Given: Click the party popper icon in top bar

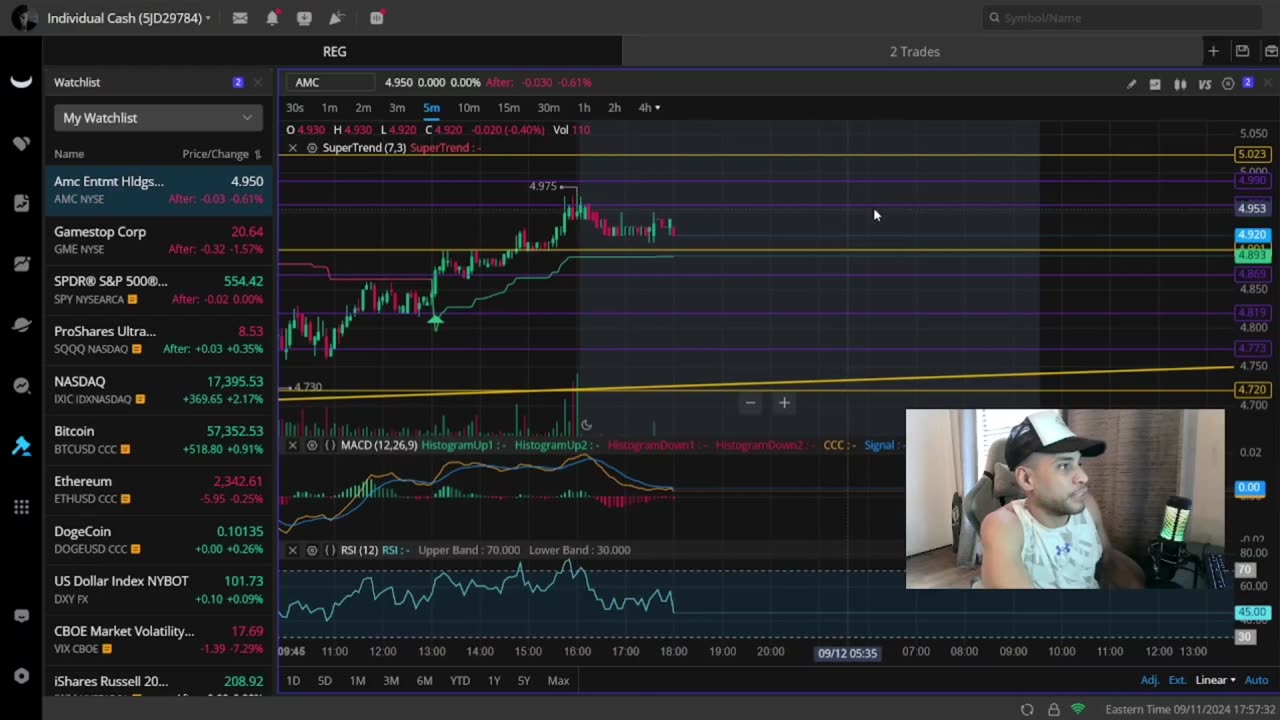Looking at the screenshot, I should coord(337,18).
